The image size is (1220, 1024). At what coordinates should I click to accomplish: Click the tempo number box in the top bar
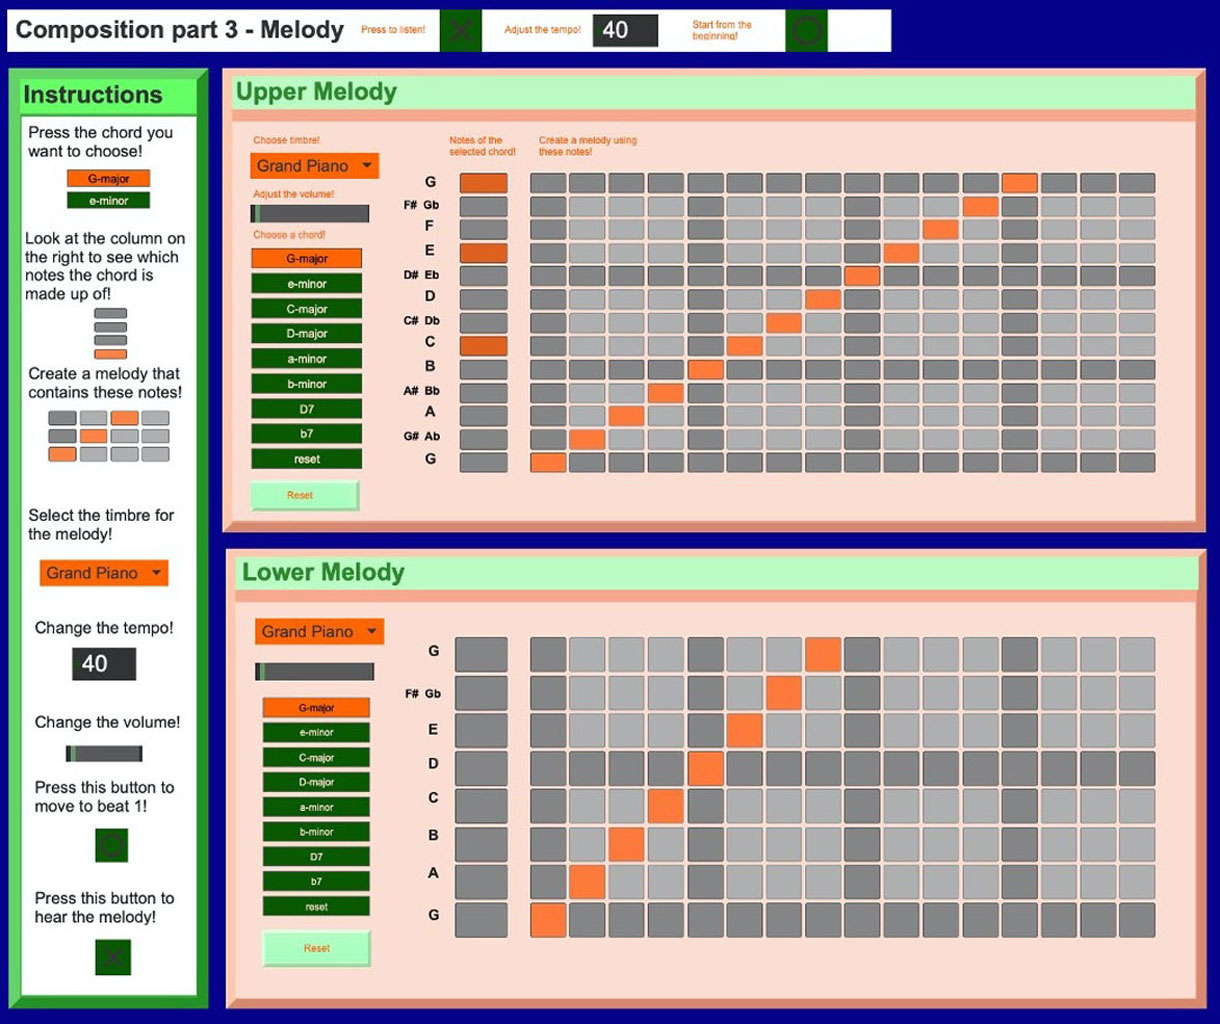pos(625,31)
